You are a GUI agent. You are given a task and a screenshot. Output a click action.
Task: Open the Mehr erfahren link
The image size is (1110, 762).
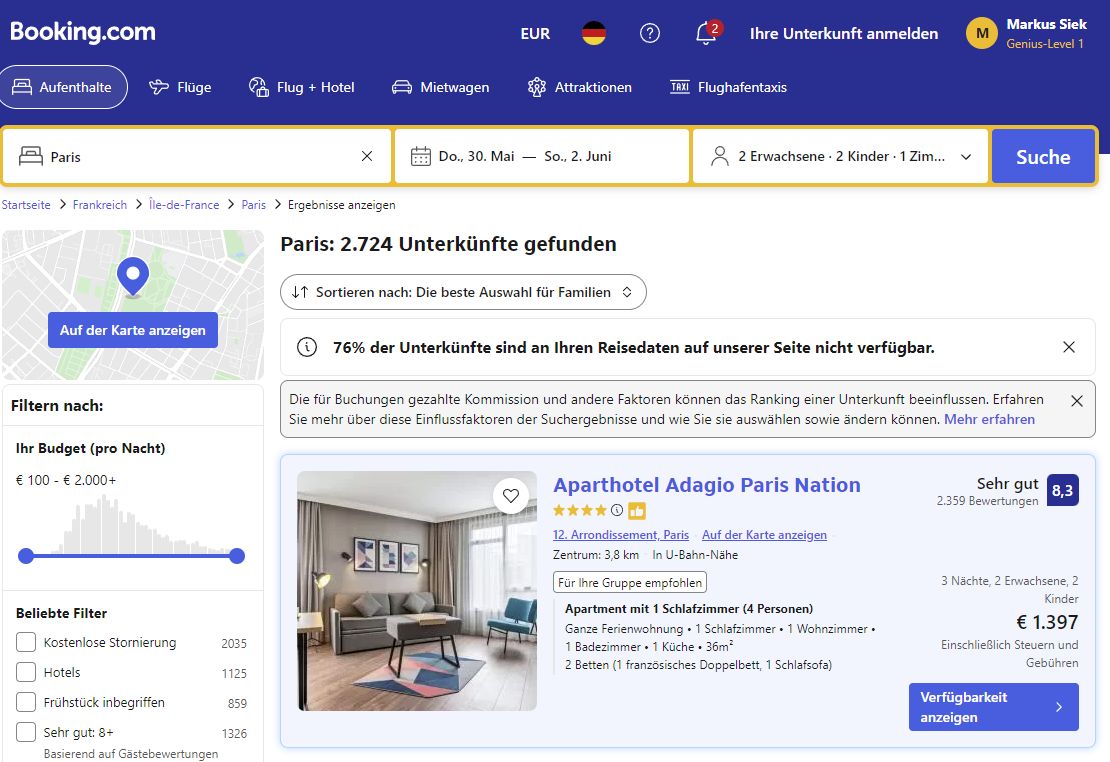tap(989, 419)
